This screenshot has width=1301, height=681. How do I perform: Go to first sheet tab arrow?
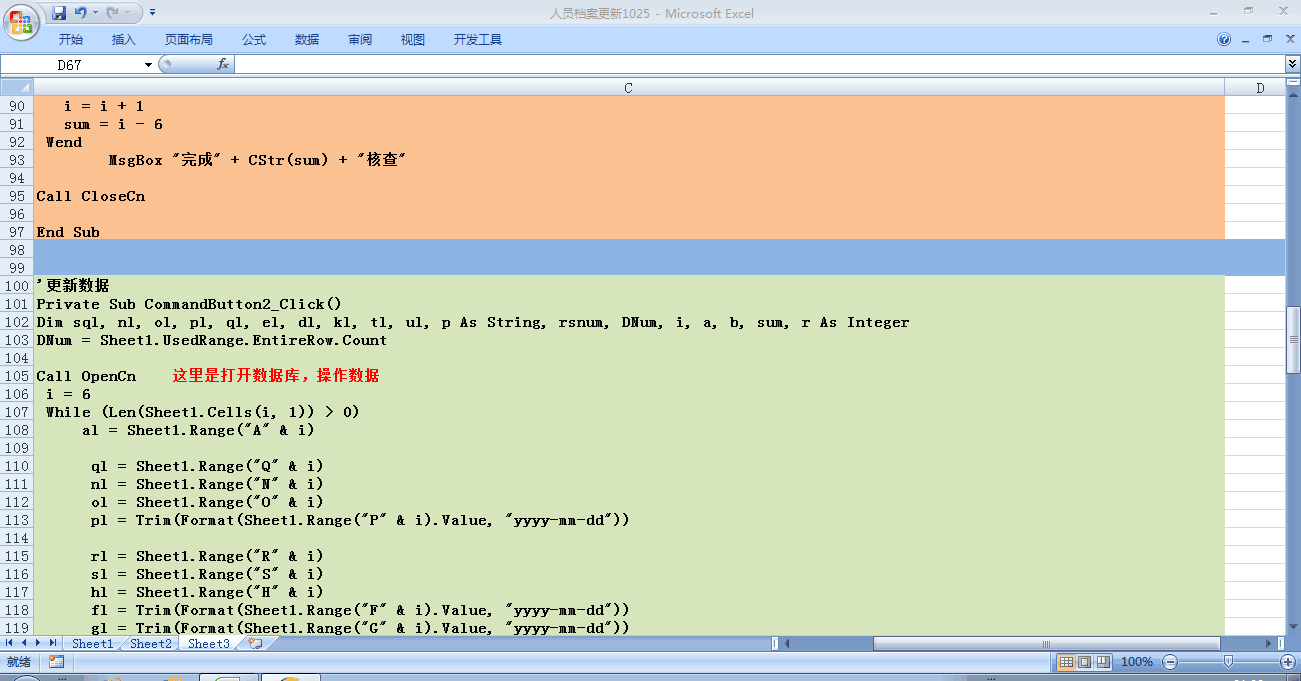(11, 643)
